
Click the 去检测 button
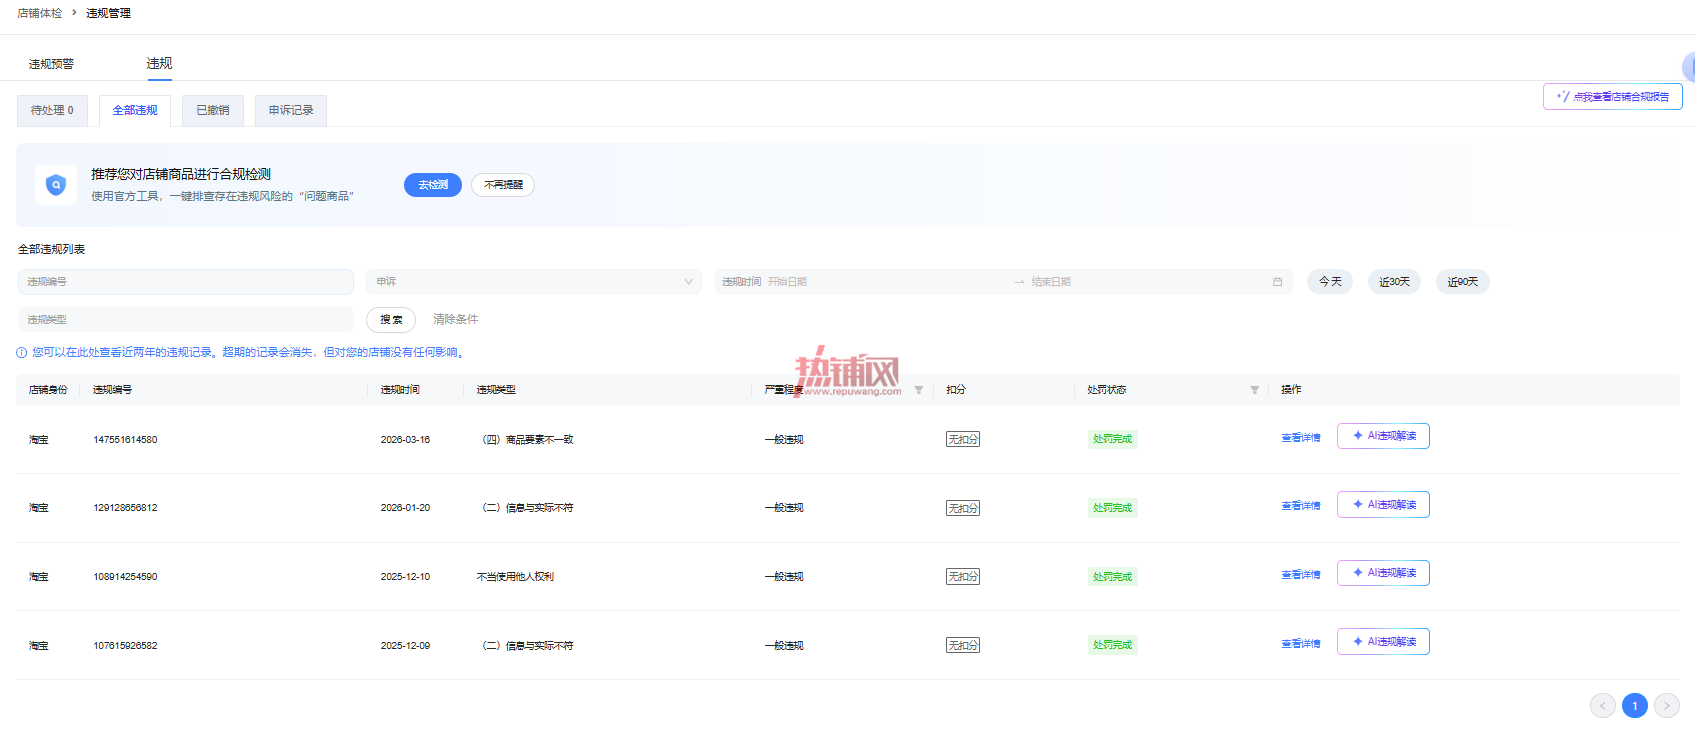point(433,185)
